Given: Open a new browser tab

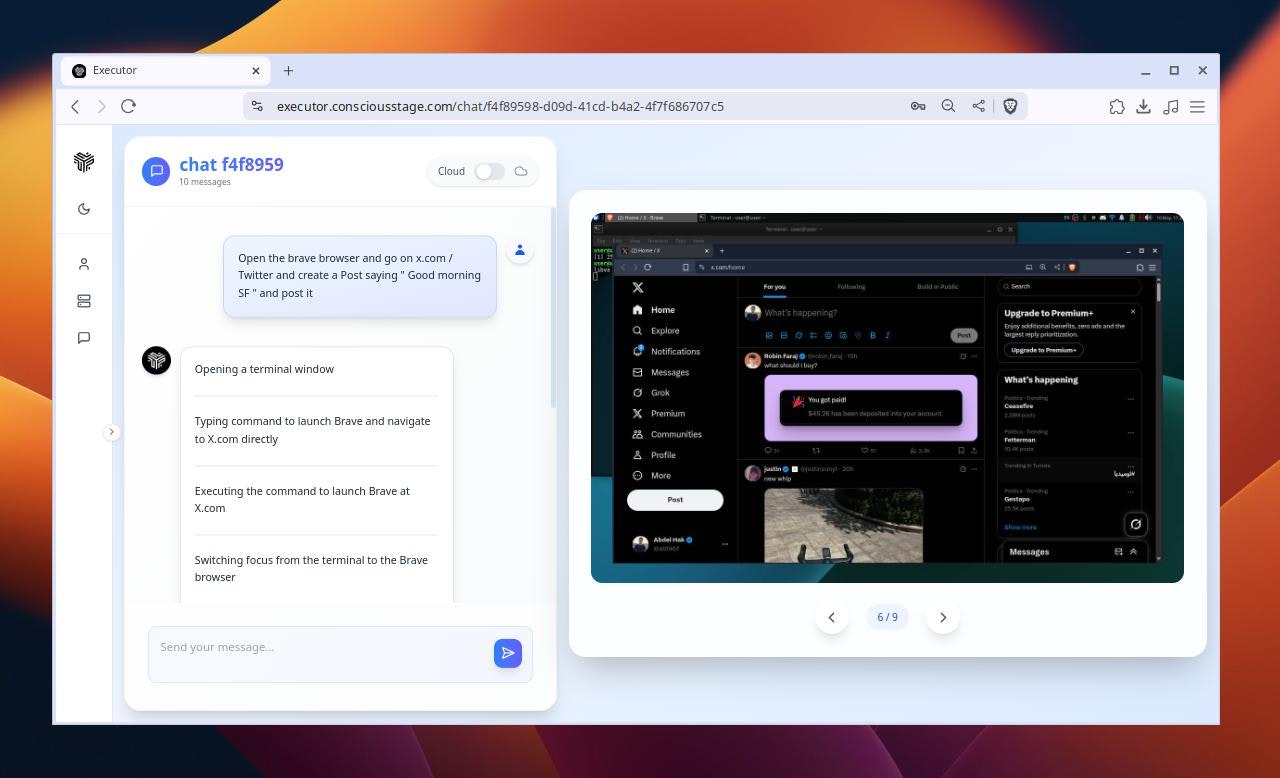Looking at the screenshot, I should tap(288, 71).
